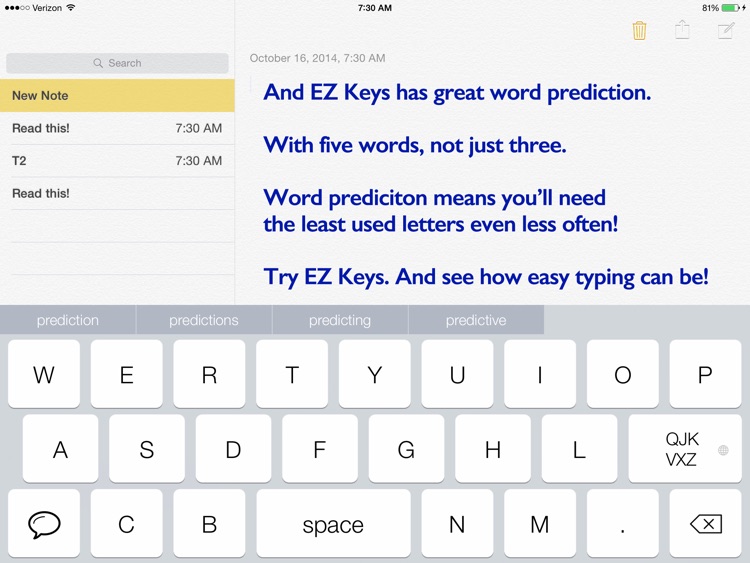Image resolution: width=750 pixels, height=563 pixels.
Task: Tap the N key
Action: [458, 524]
